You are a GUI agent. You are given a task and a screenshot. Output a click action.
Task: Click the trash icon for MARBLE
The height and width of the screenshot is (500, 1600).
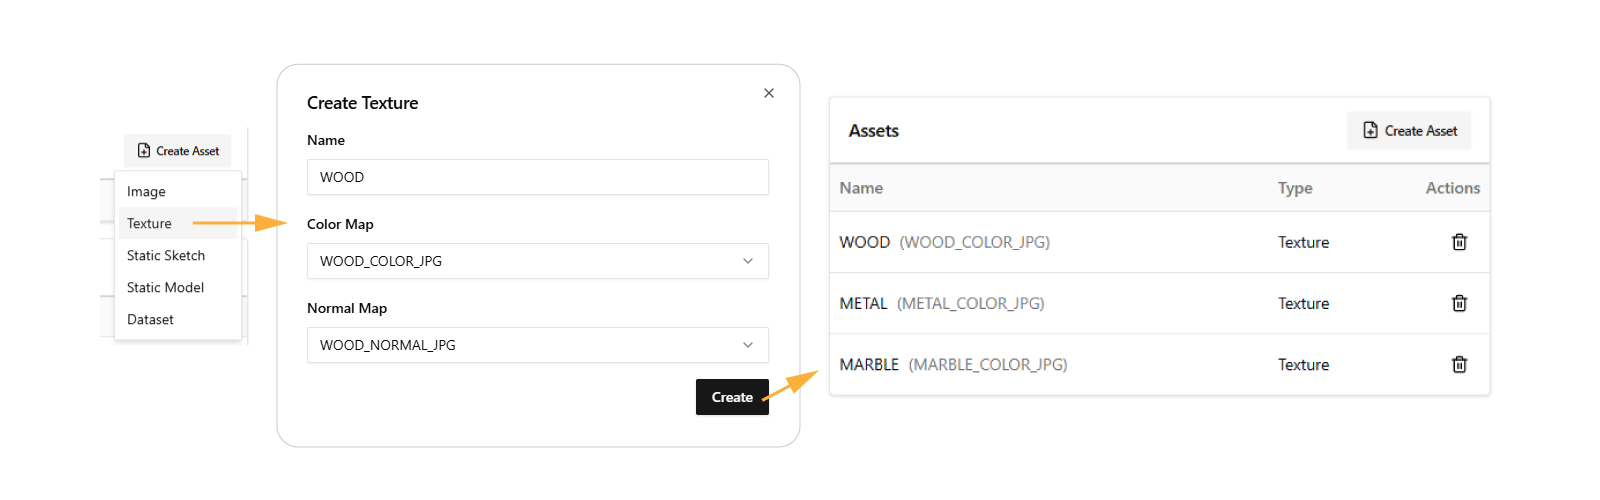click(1459, 365)
